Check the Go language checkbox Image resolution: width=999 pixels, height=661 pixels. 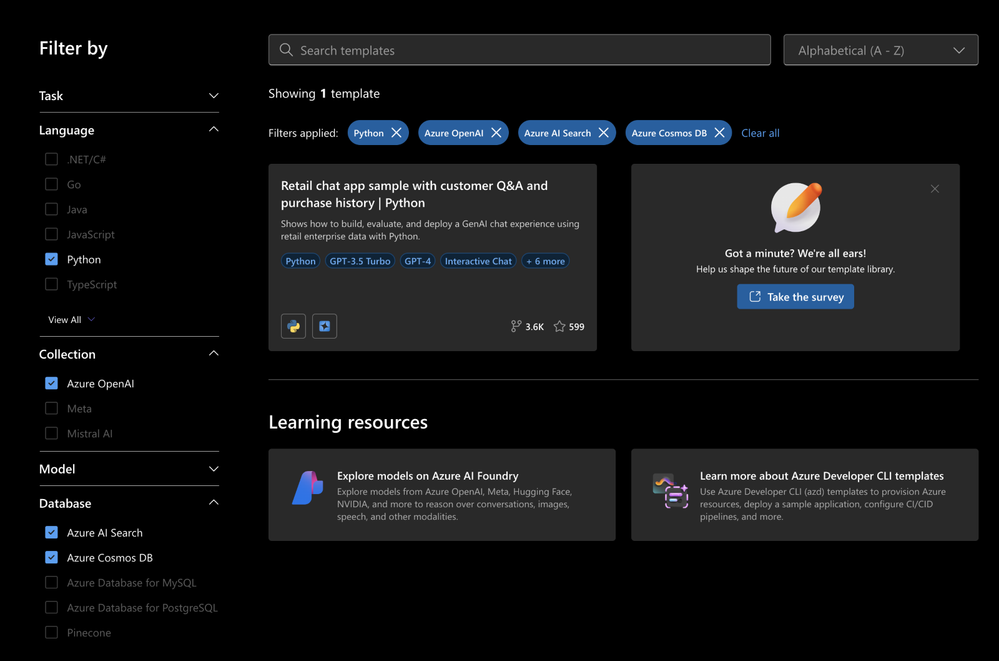click(52, 184)
